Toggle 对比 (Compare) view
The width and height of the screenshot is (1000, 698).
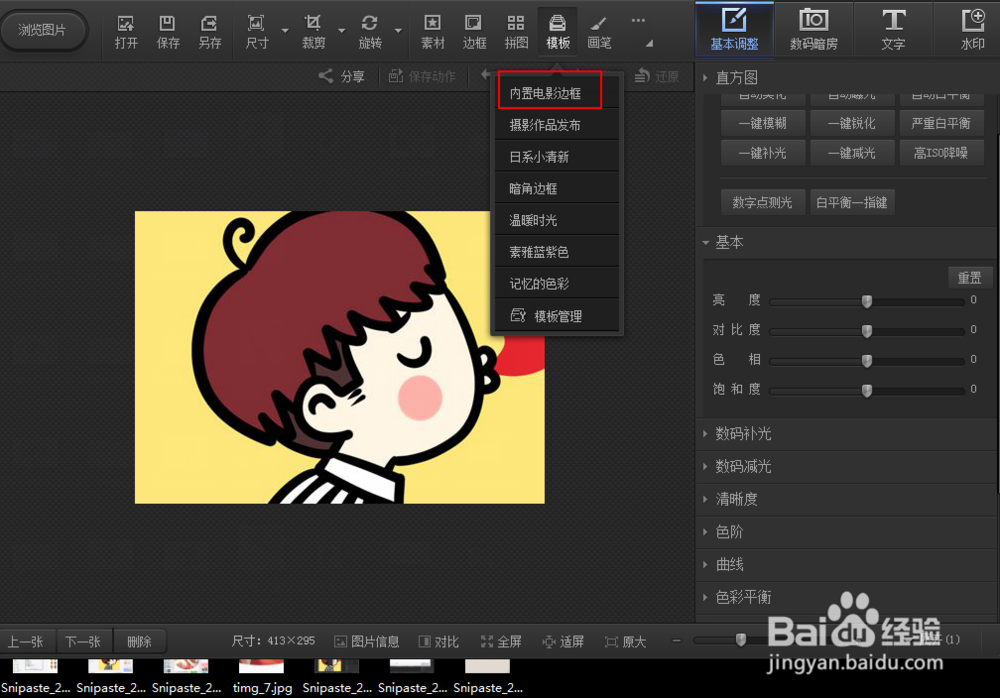439,641
